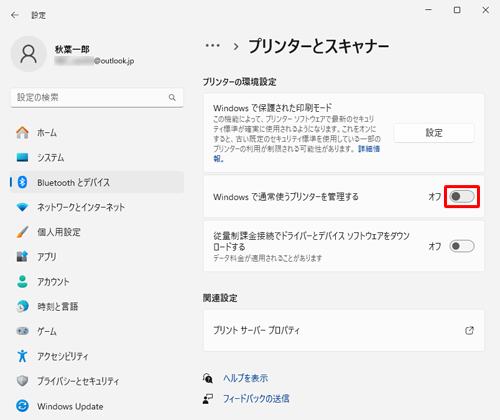Open ゲーム settings category
The width and height of the screenshot is (500, 420).
click(97, 331)
